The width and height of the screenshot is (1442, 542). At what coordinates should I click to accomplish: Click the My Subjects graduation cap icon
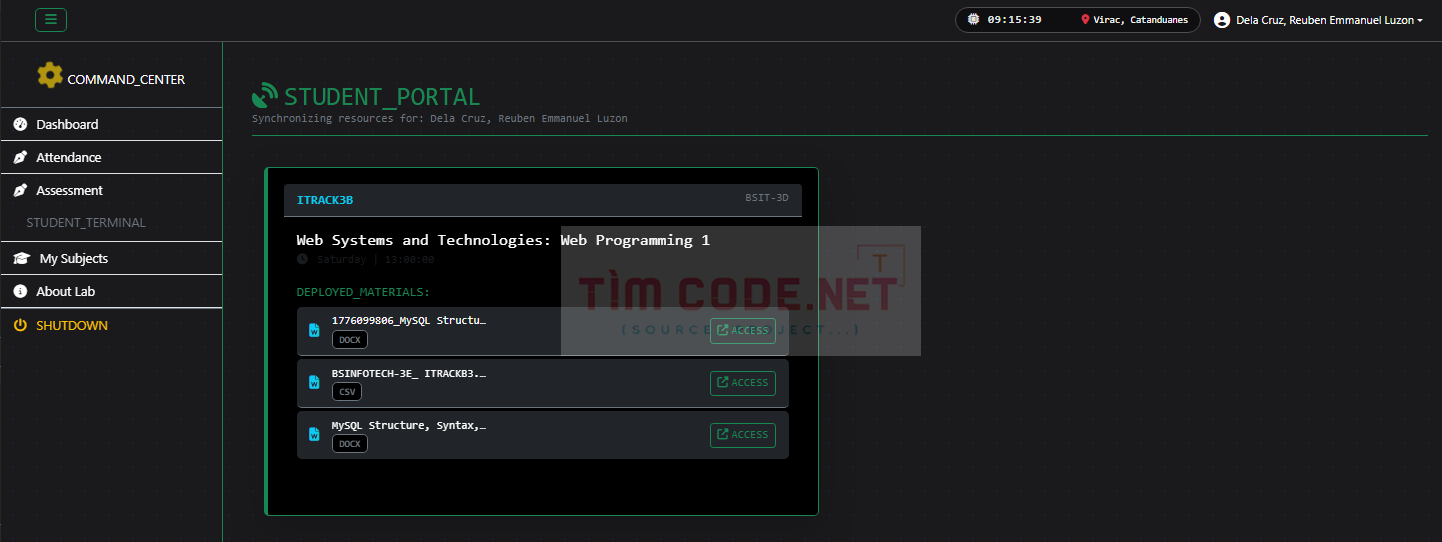(x=21, y=258)
